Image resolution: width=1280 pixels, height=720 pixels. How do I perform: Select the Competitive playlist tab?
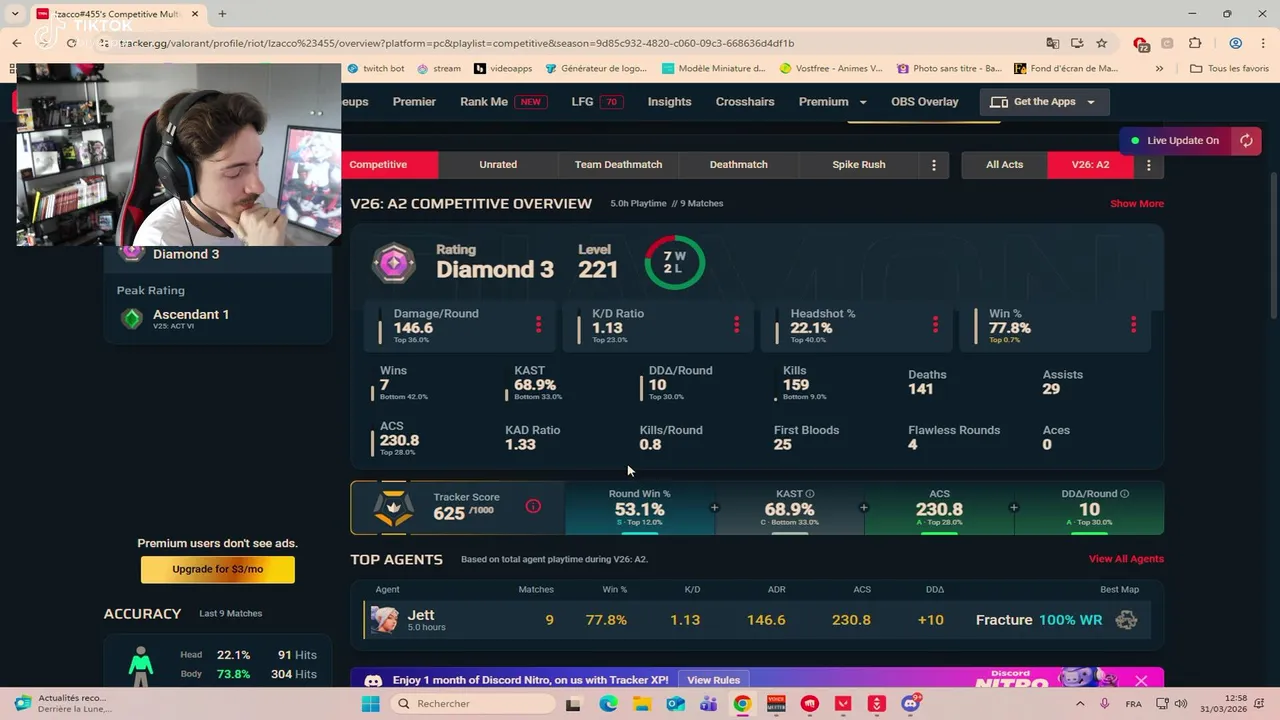click(x=378, y=165)
